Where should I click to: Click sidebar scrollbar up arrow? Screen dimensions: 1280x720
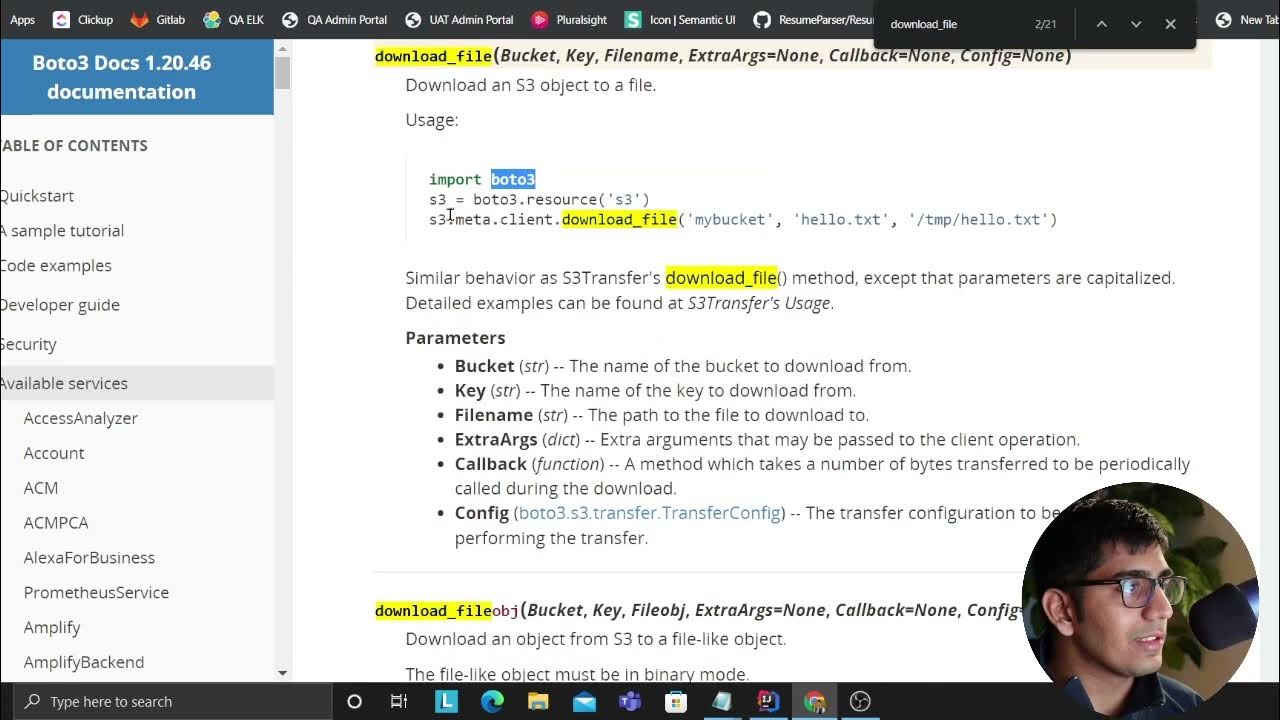(282, 48)
